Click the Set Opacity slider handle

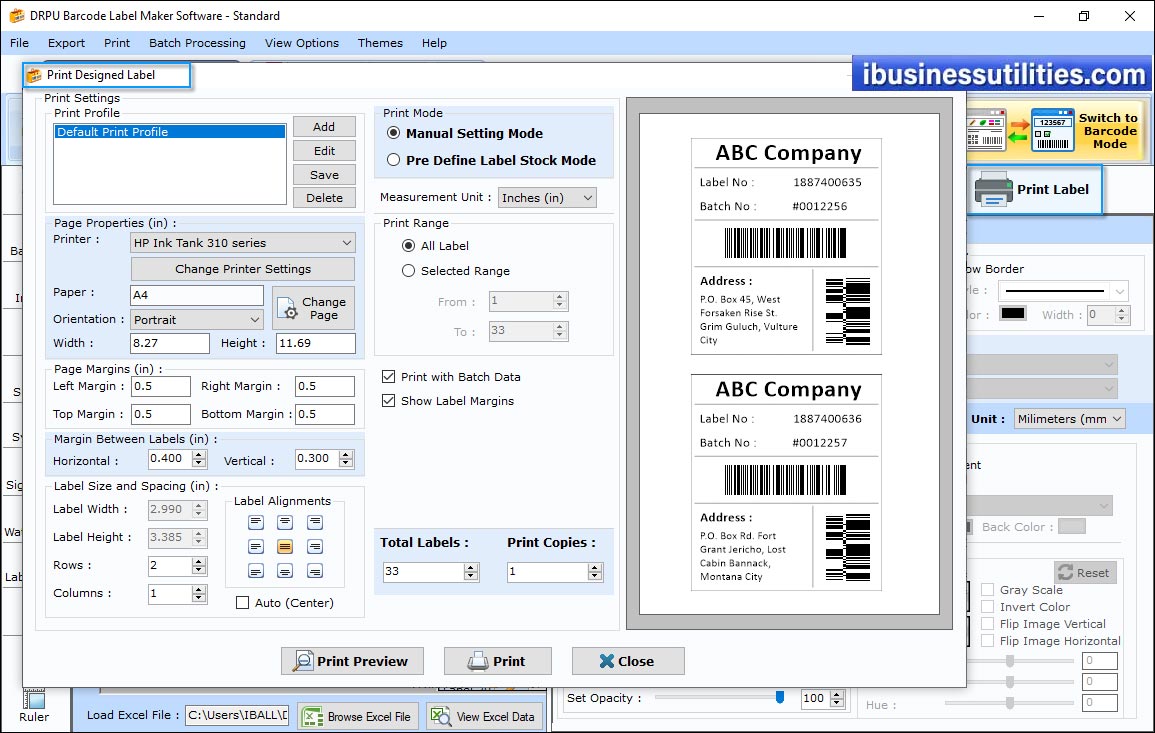tap(780, 697)
